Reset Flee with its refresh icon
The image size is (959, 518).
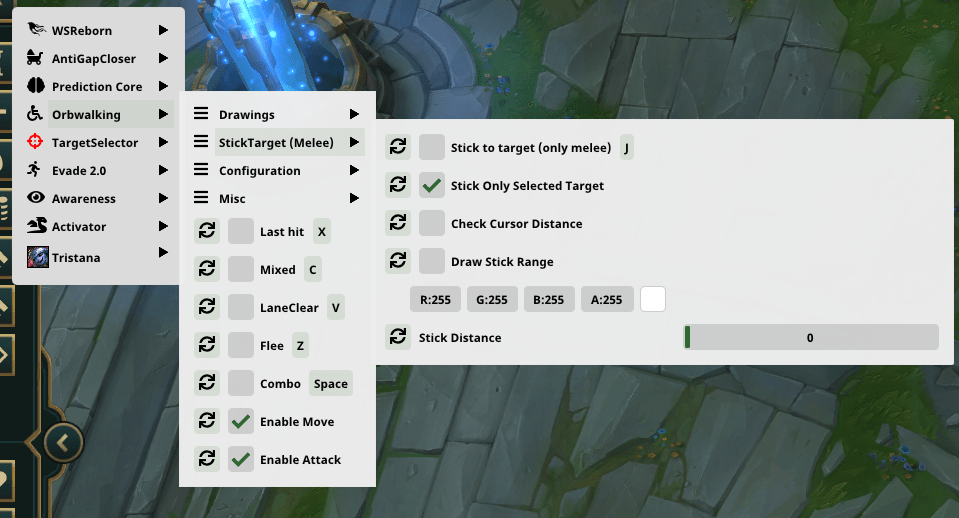coord(207,344)
